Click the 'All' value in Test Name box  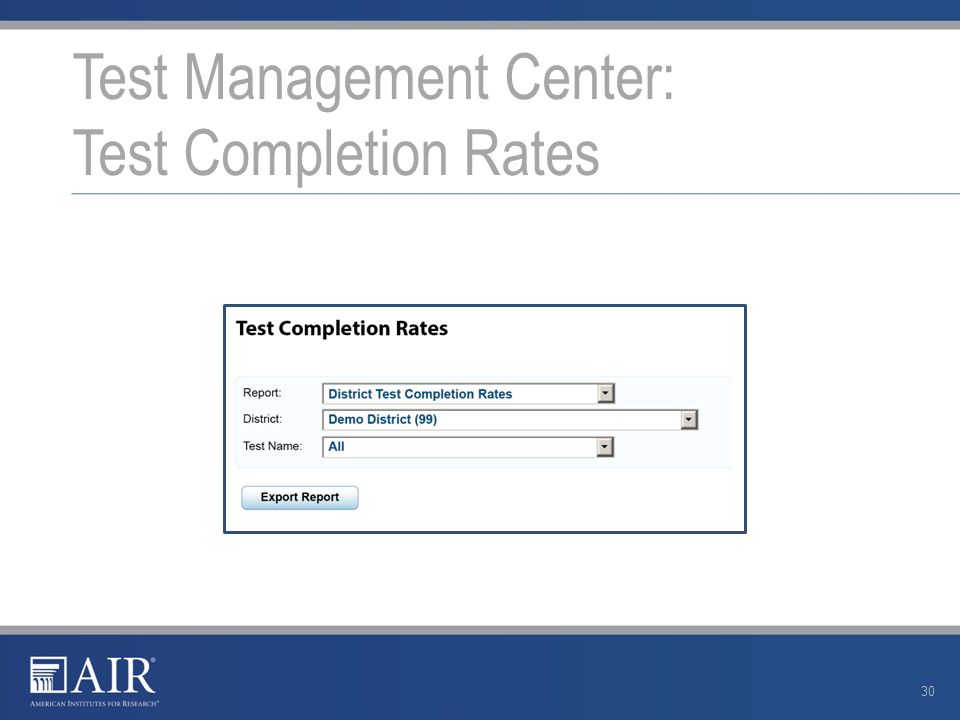[x=336, y=447]
